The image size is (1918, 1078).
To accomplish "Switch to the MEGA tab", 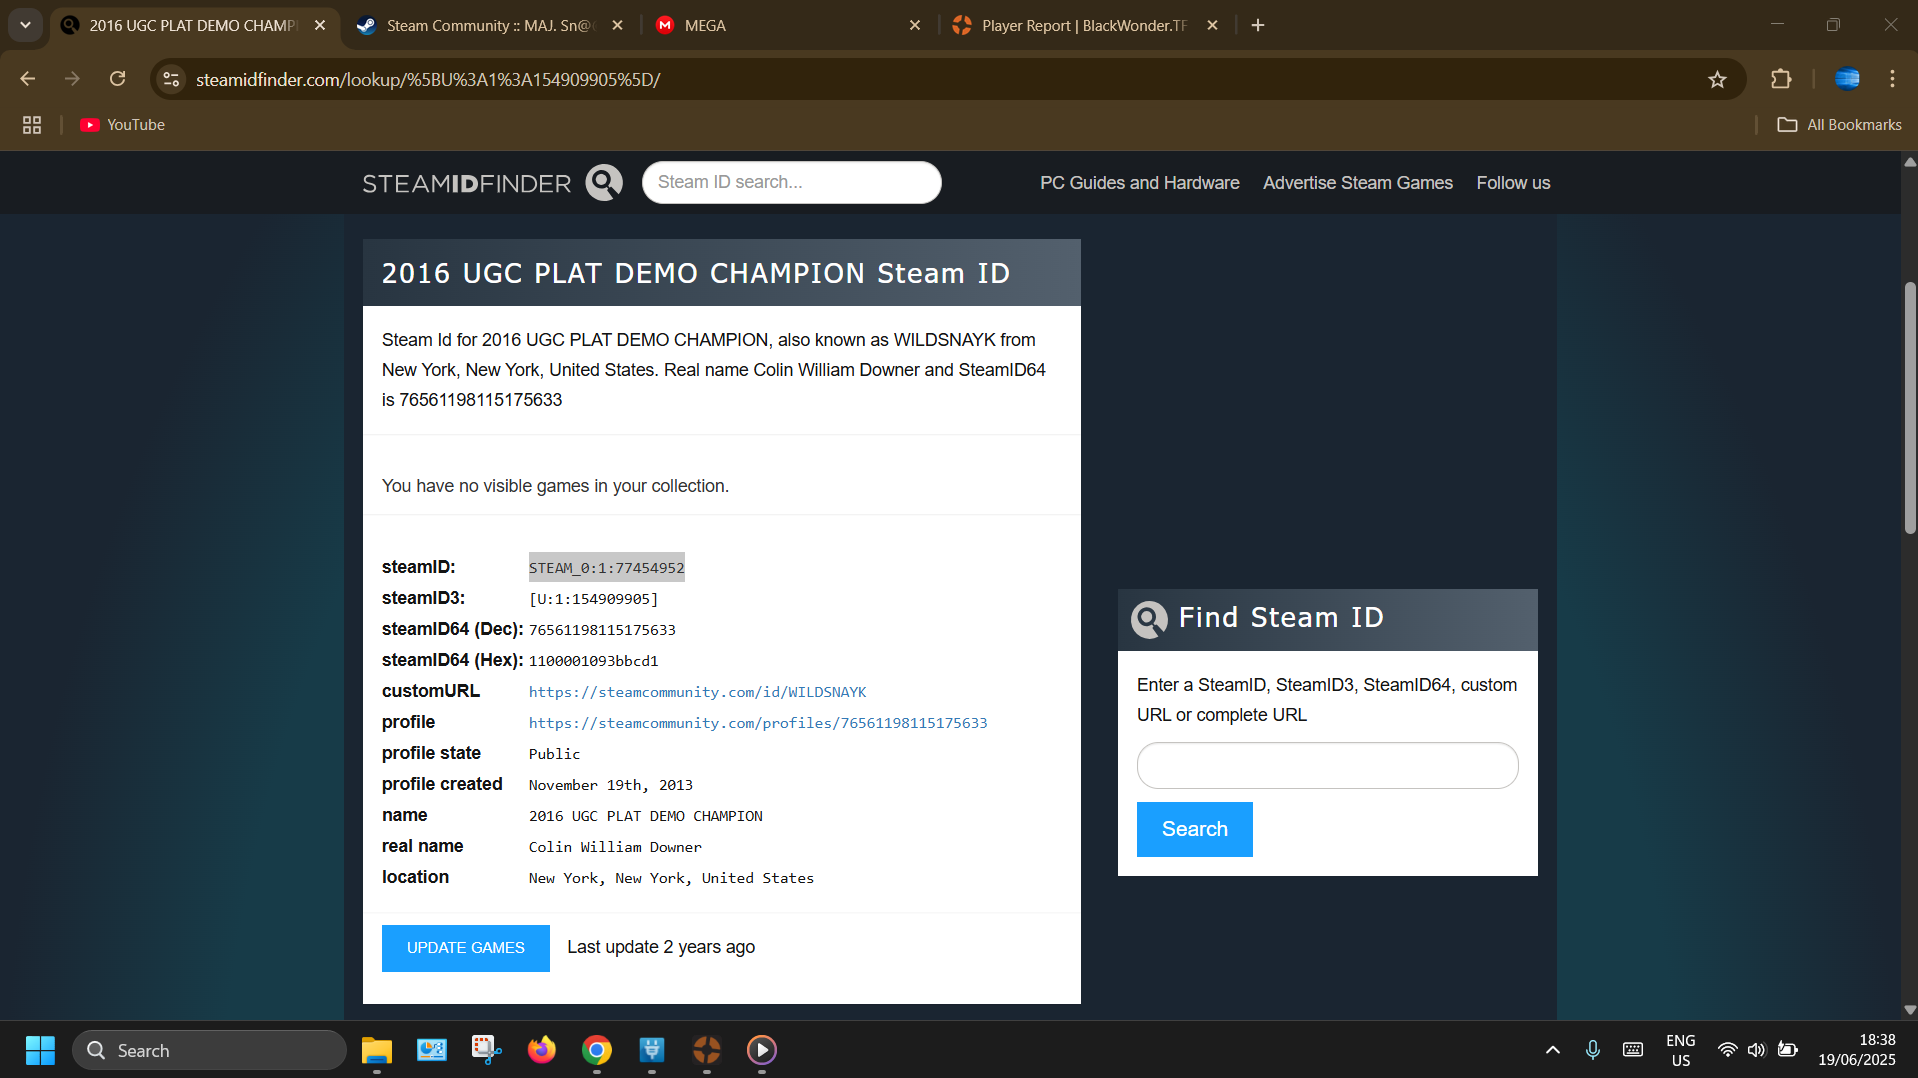I will 790,25.
